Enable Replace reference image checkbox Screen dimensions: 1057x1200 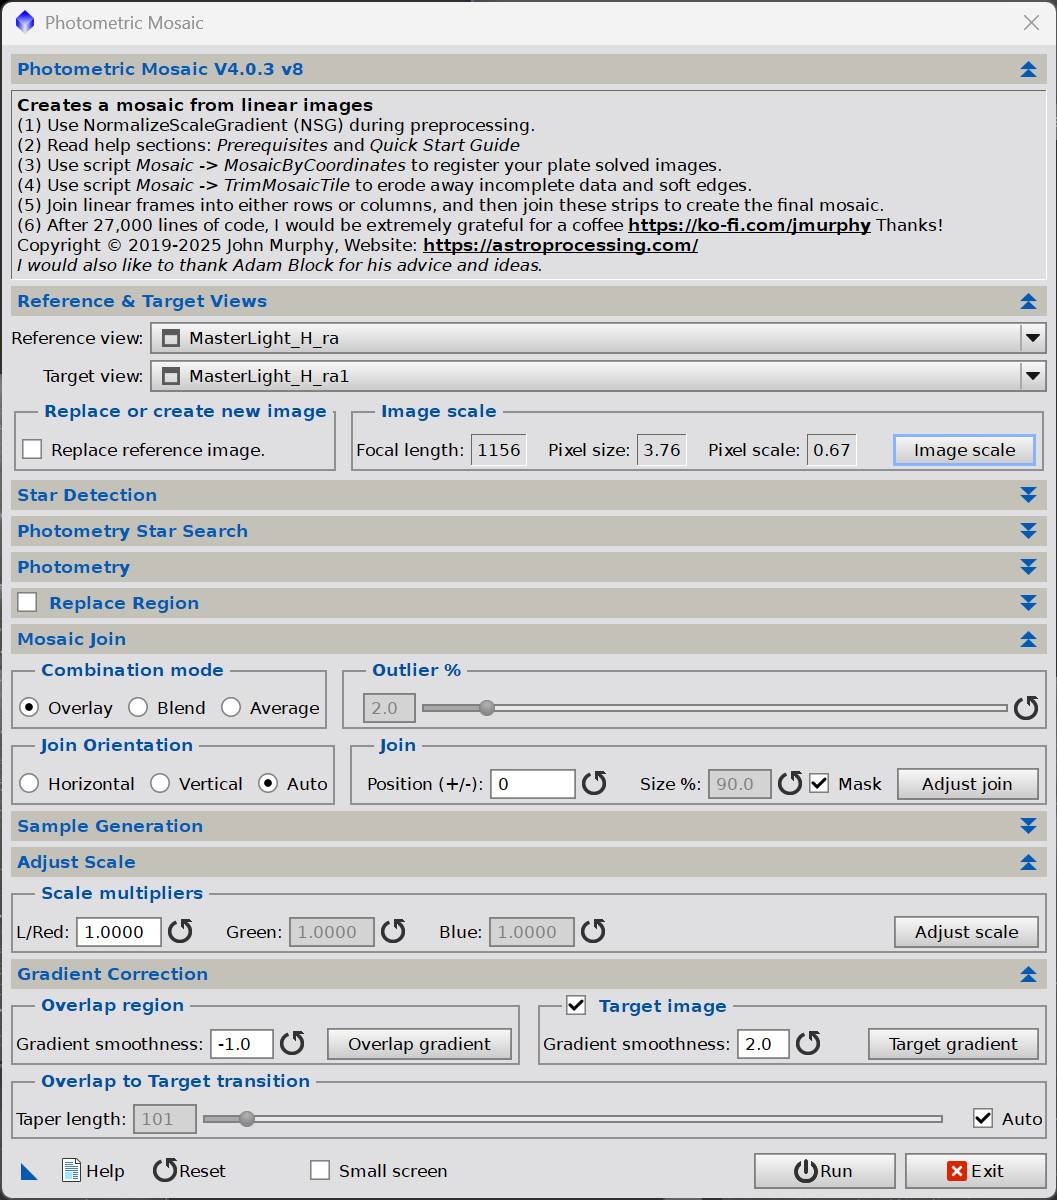(x=32, y=450)
